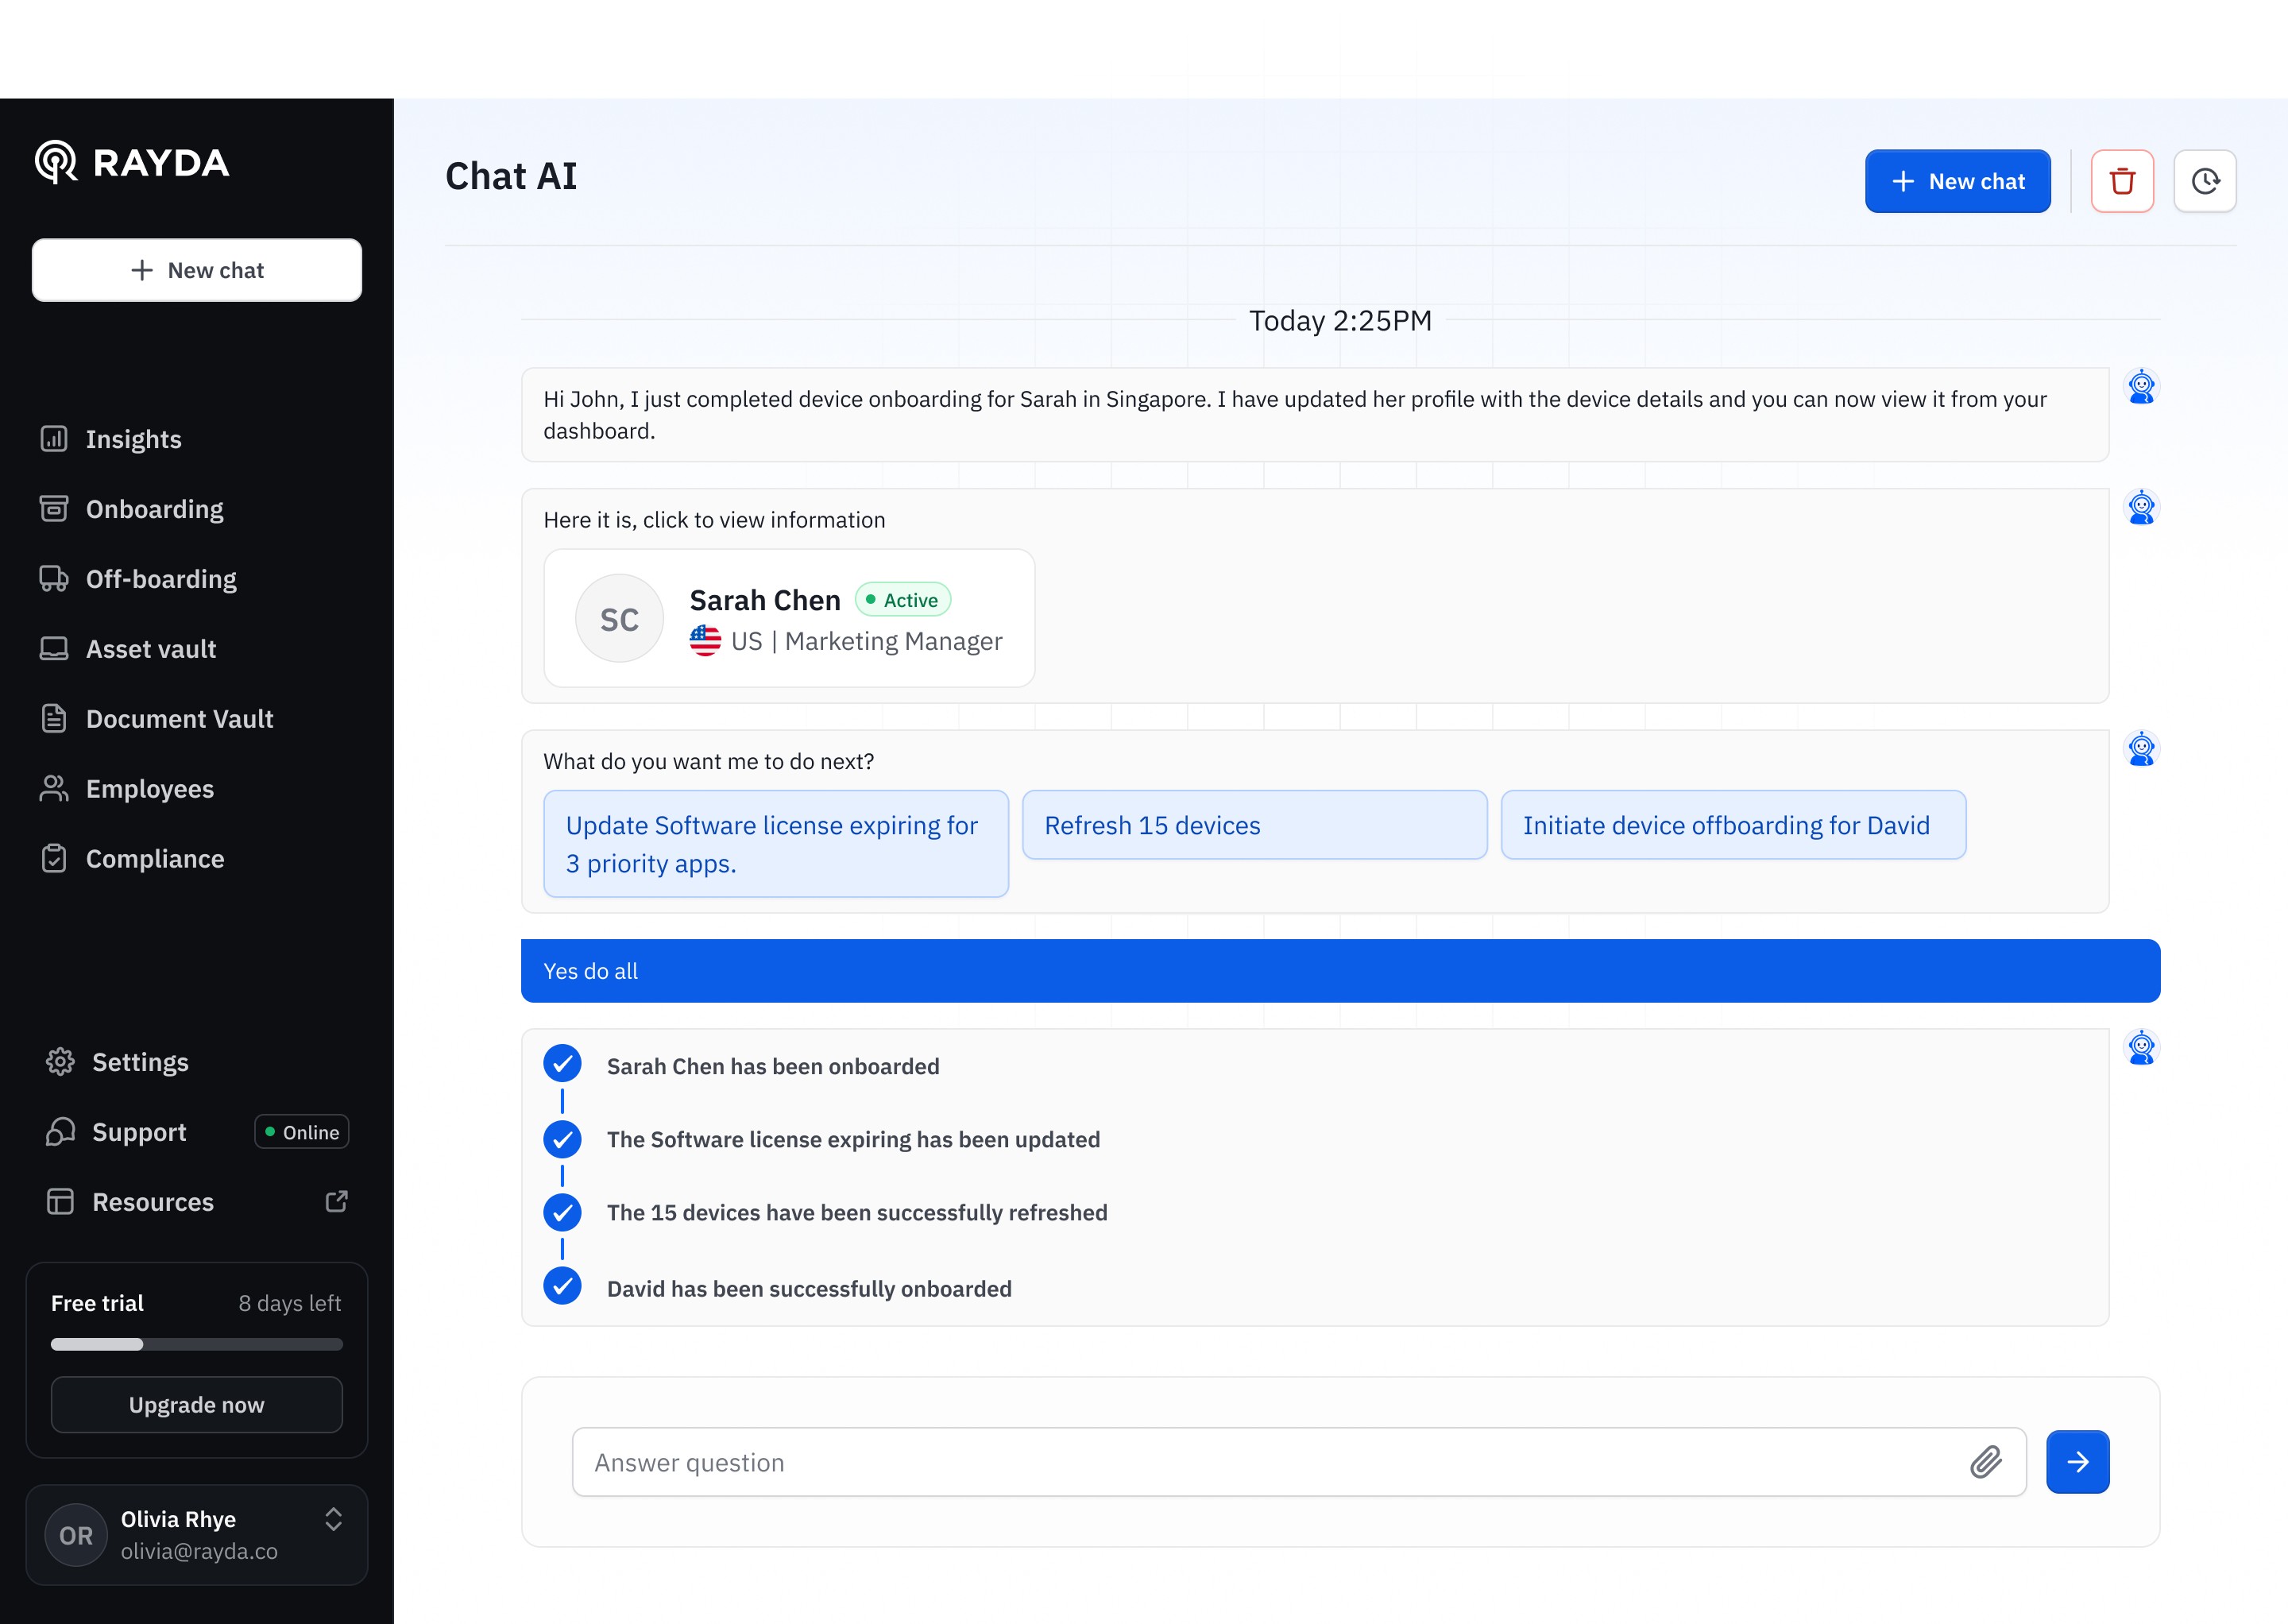Click checkmark for Software license updated

pos(562,1139)
